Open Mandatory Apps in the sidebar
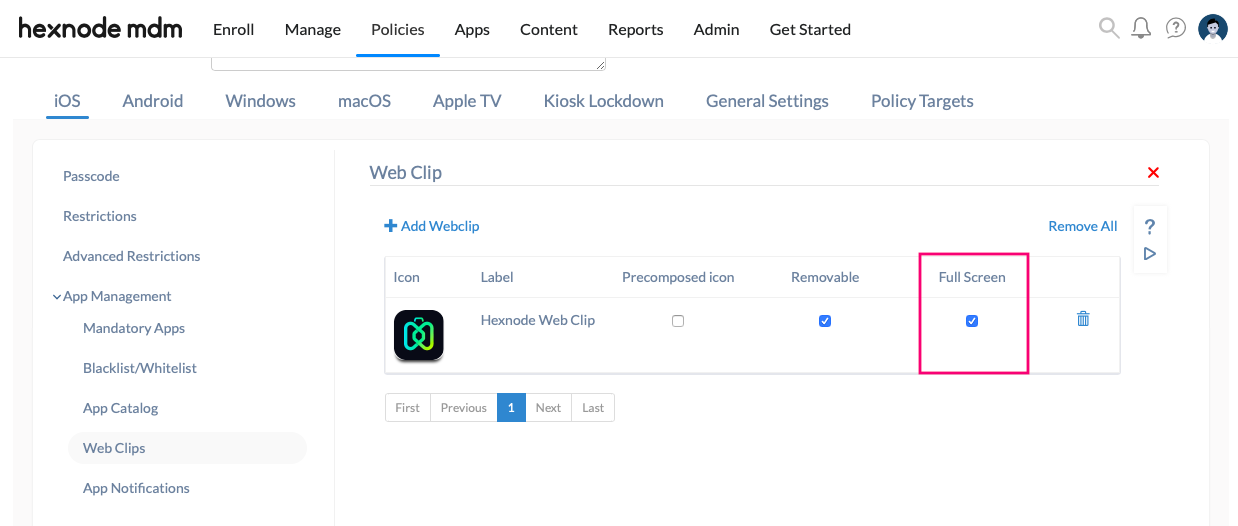1238x526 pixels. (134, 328)
